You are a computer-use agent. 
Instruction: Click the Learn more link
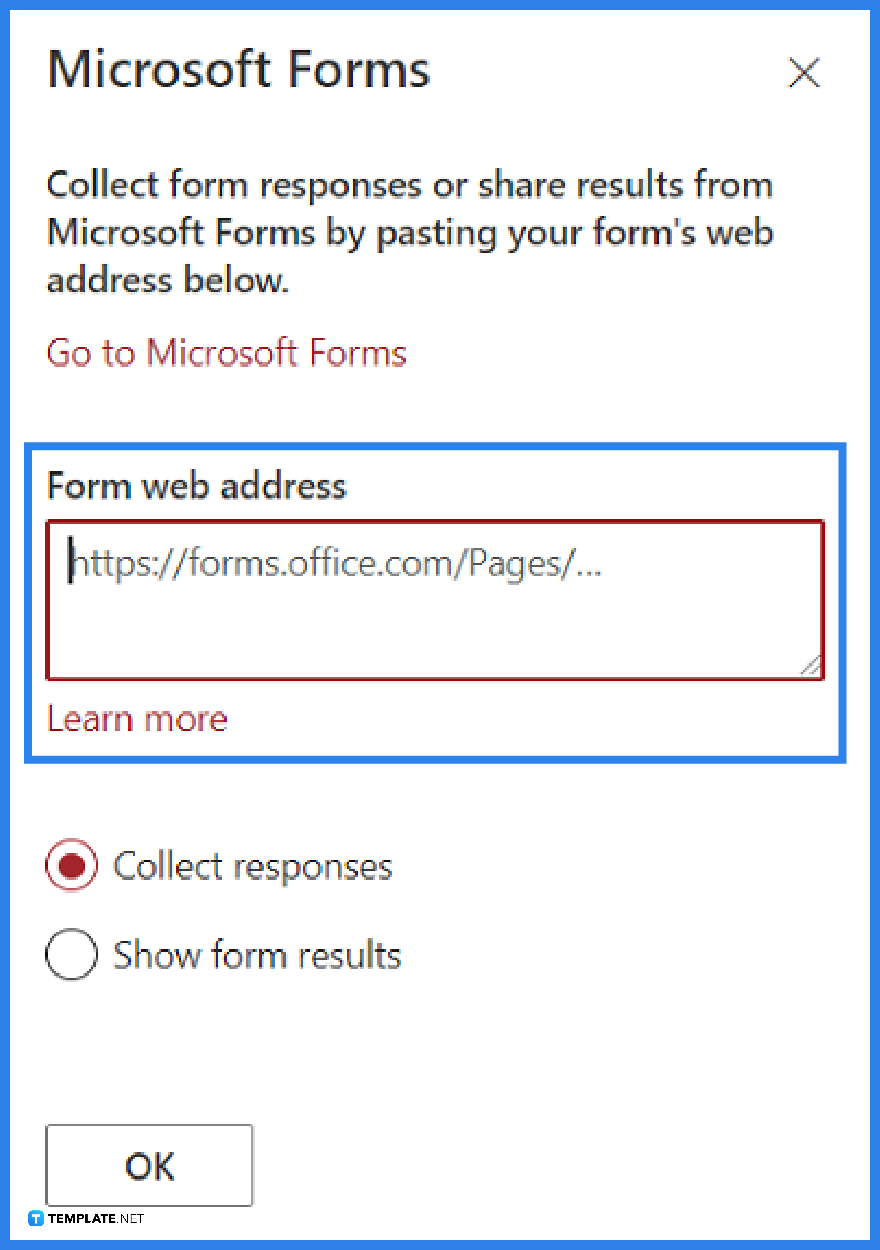137,718
